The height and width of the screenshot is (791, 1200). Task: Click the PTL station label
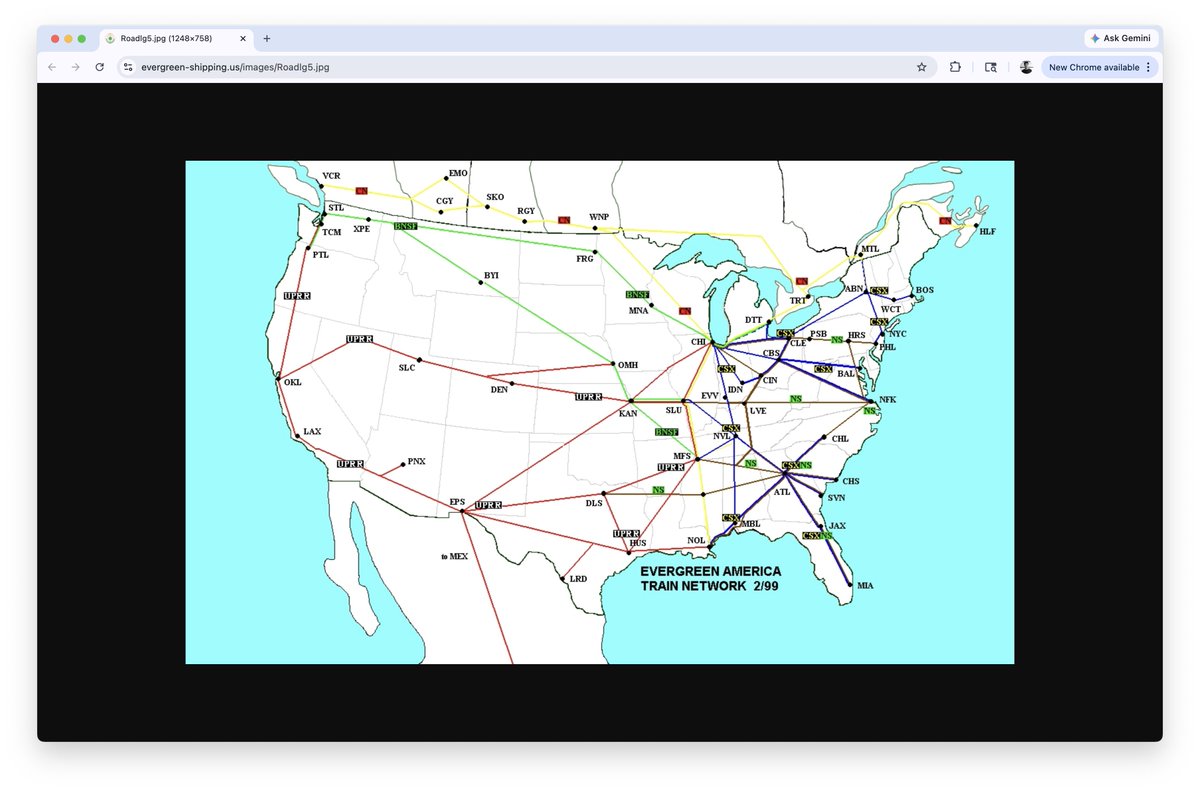(x=320, y=255)
